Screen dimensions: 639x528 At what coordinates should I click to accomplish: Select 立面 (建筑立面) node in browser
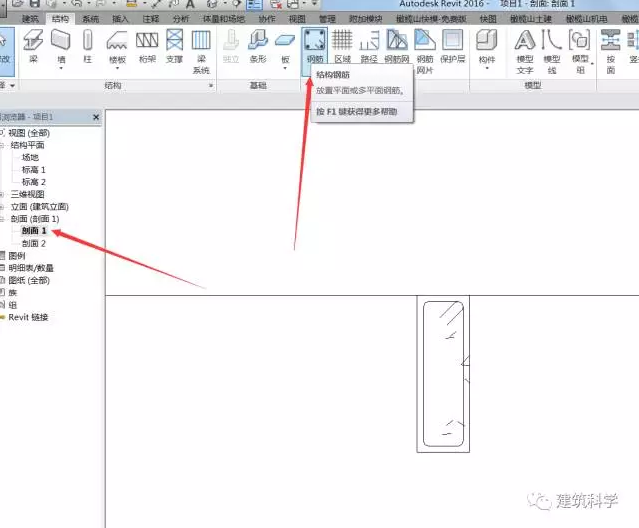click(40, 207)
